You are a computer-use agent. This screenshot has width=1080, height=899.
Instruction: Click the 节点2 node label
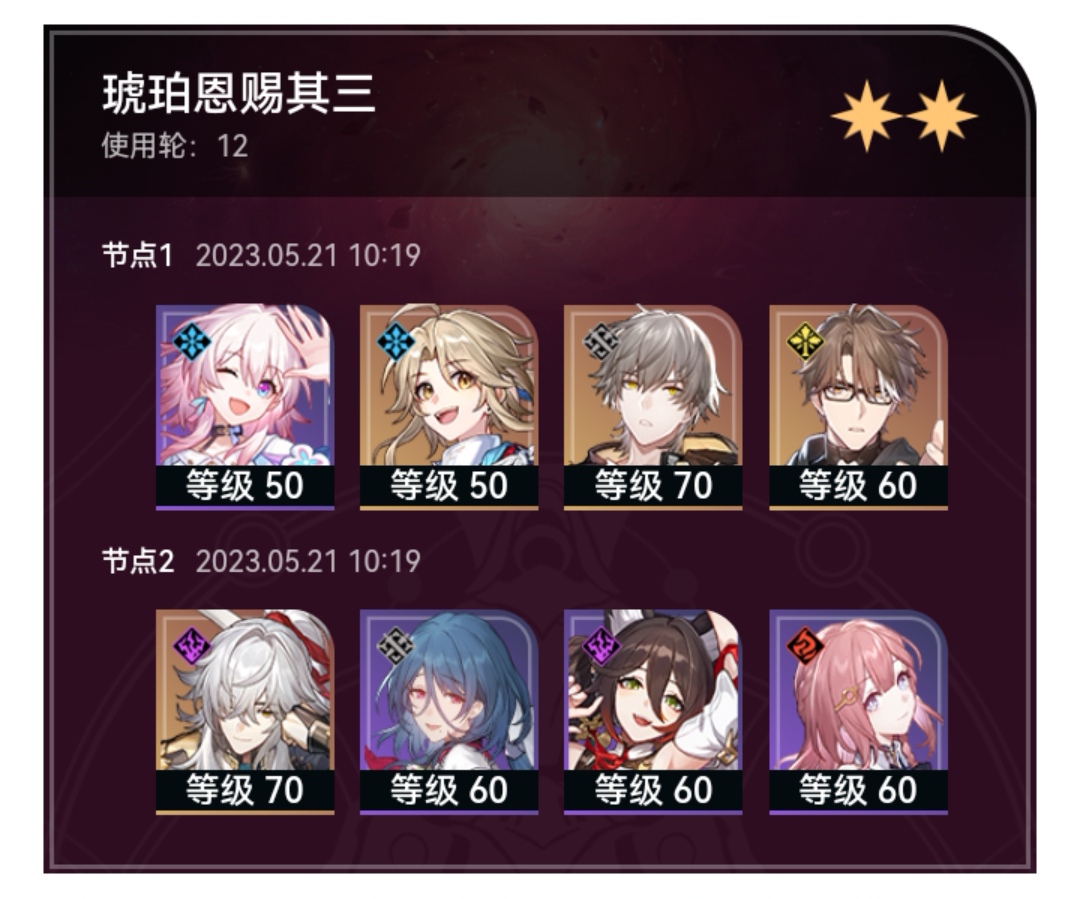pyautogui.click(x=138, y=561)
